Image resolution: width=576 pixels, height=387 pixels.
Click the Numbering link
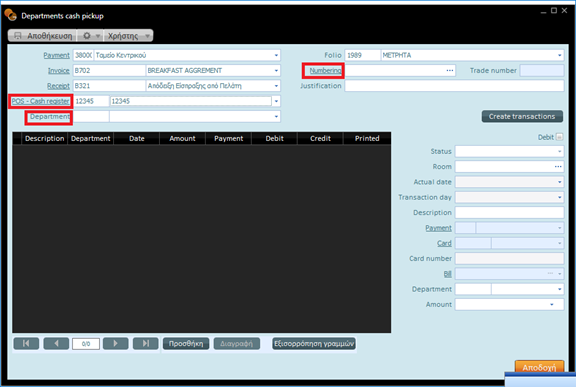(x=325, y=70)
